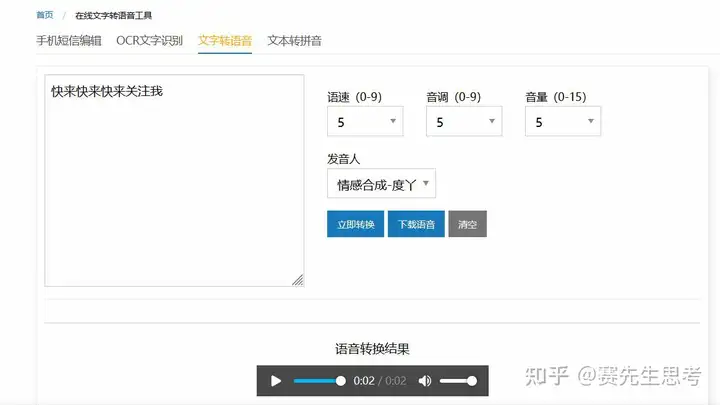Clear text with 清空 button
Viewport: 720px width, 405px height.
pos(467,224)
